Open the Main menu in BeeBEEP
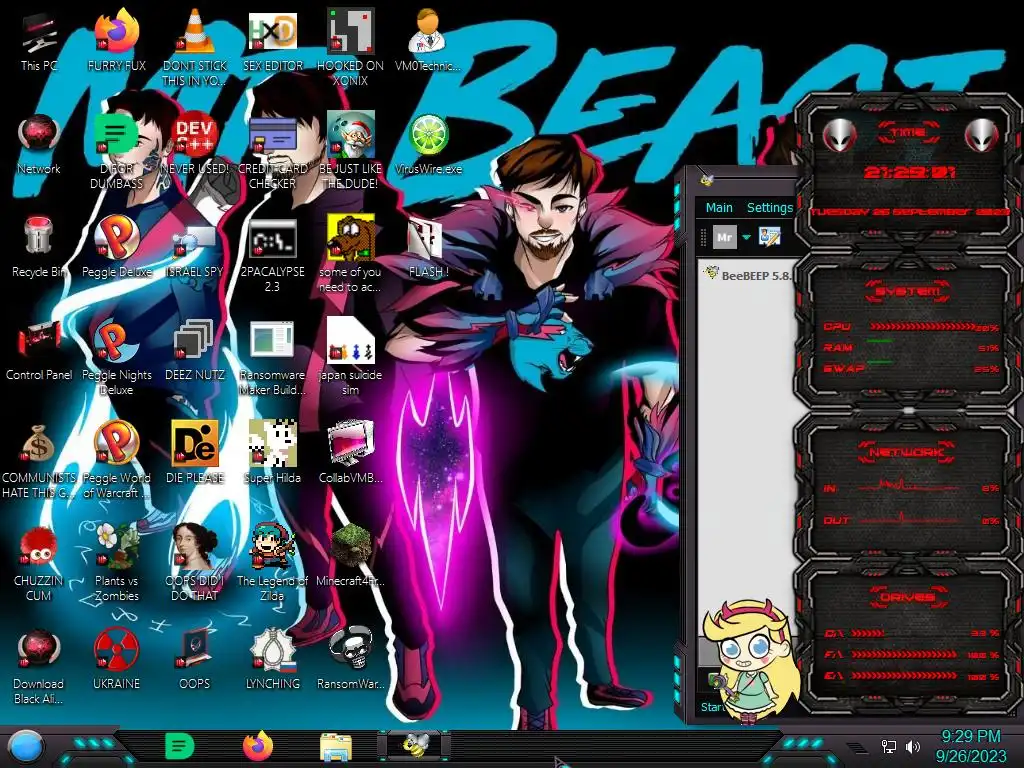This screenshot has height=768, width=1024. point(719,208)
